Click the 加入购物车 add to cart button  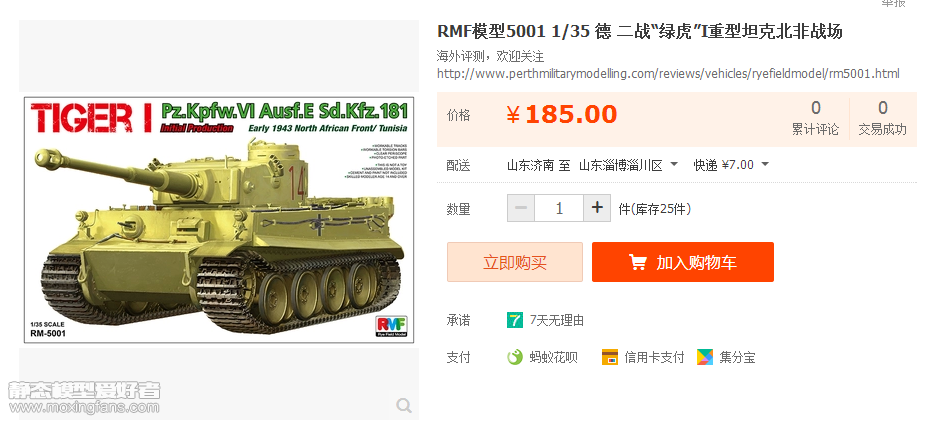coord(683,262)
